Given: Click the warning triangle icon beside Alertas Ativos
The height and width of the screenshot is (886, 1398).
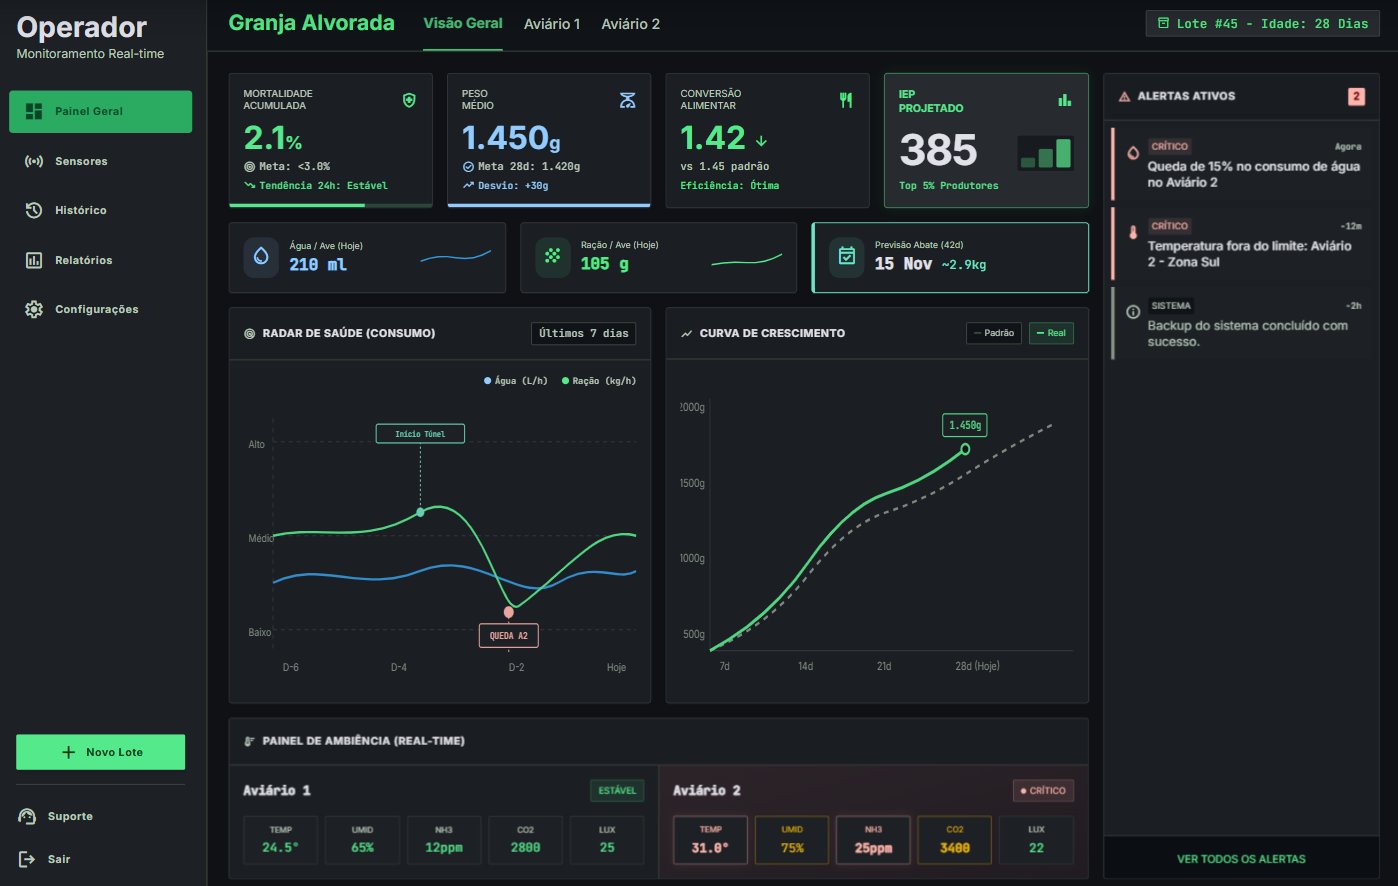Looking at the screenshot, I should coord(1124,96).
